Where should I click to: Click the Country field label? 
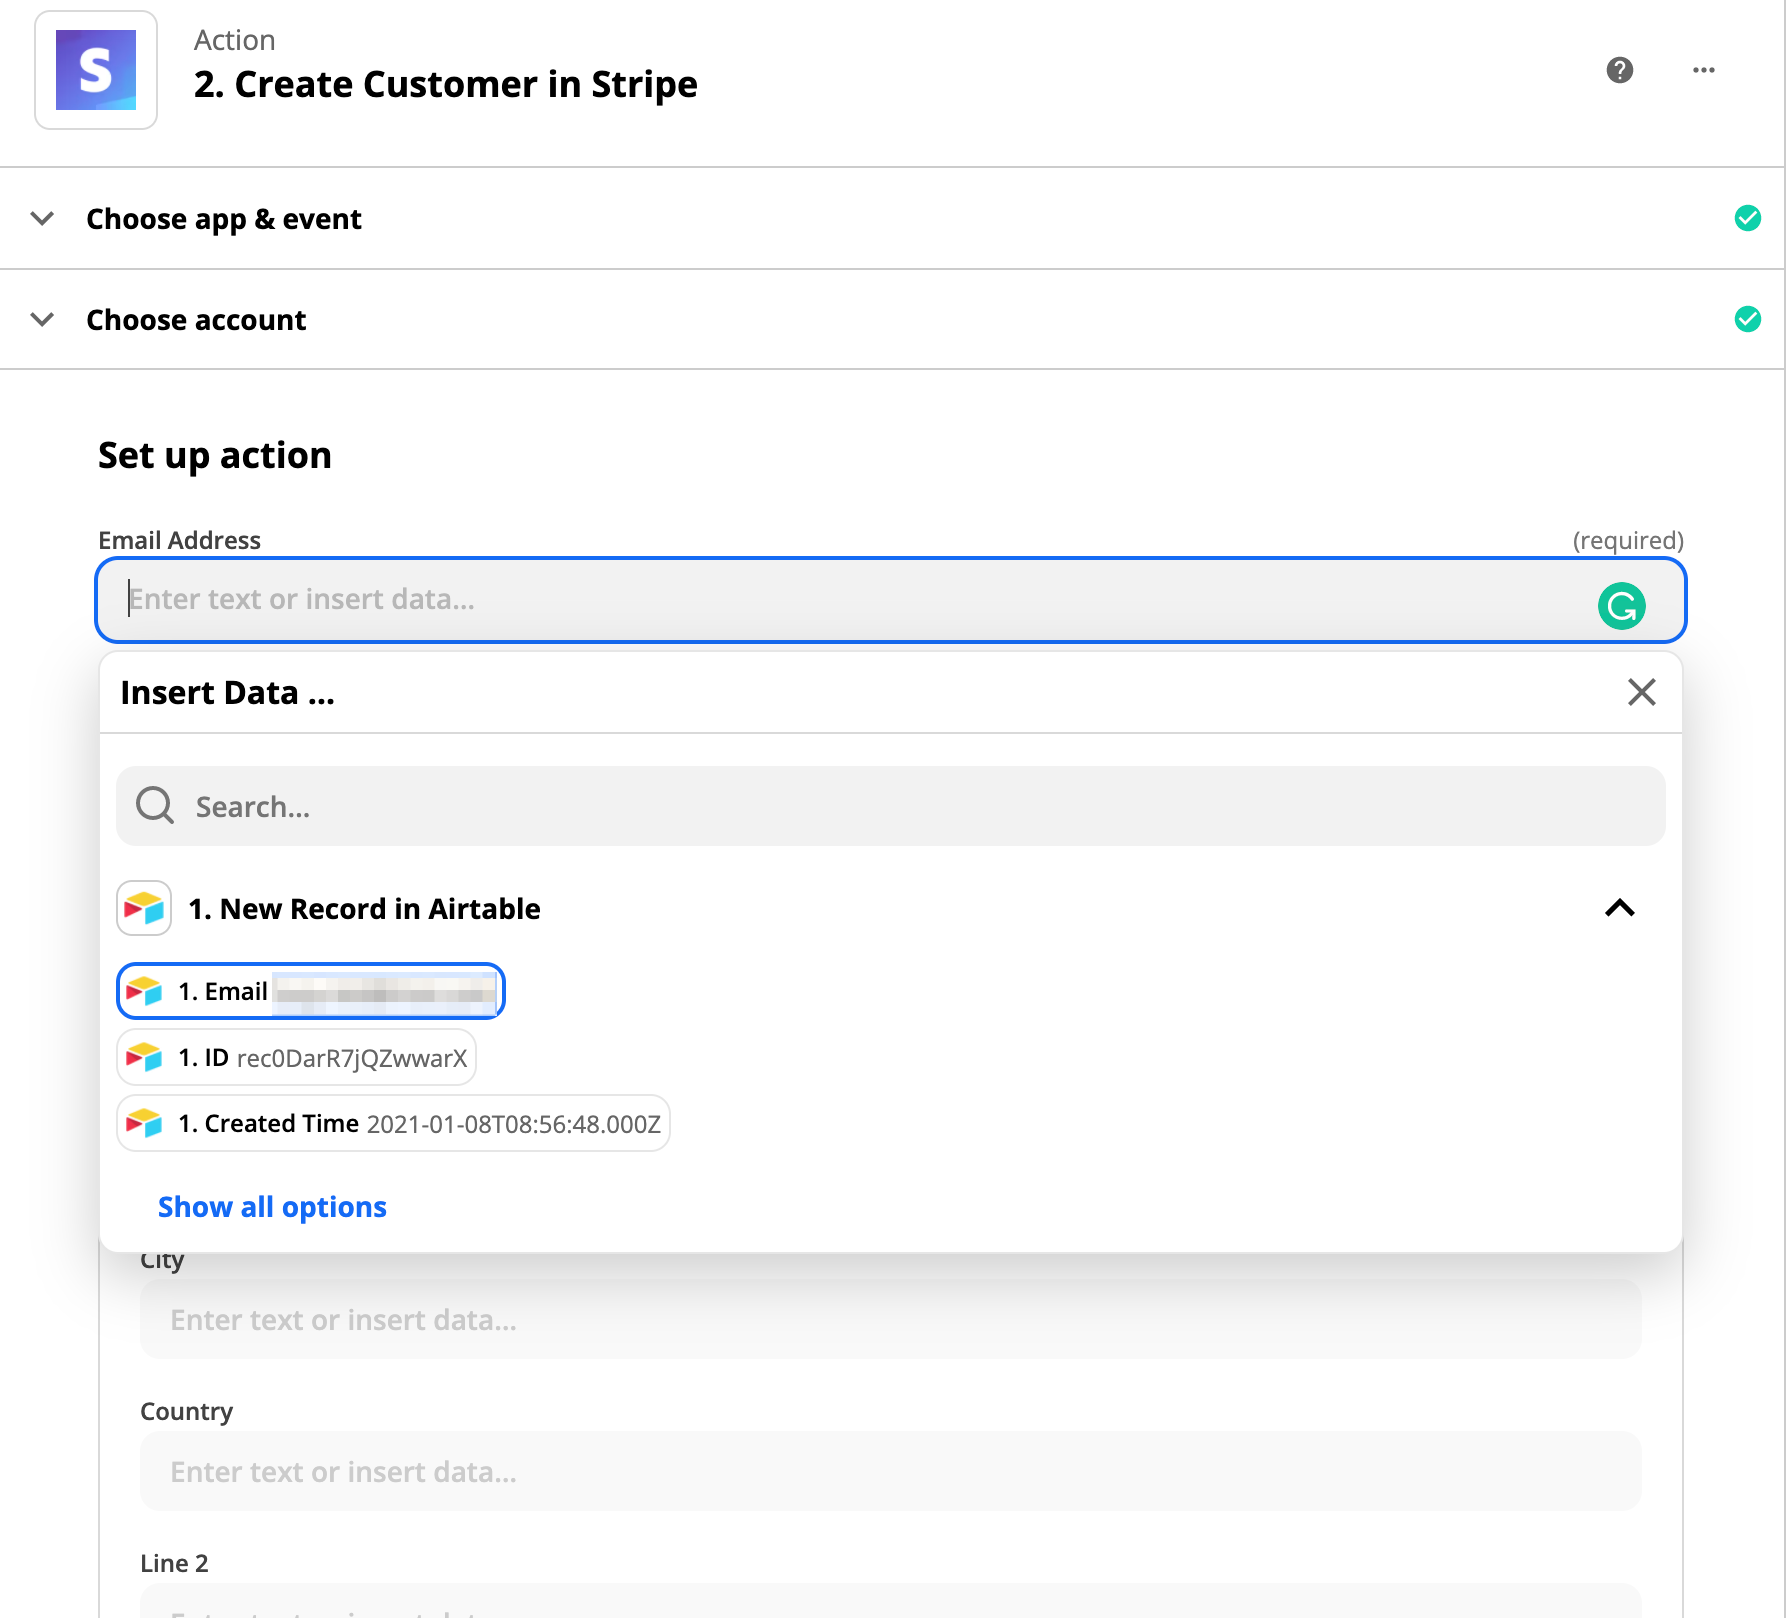coord(186,1411)
